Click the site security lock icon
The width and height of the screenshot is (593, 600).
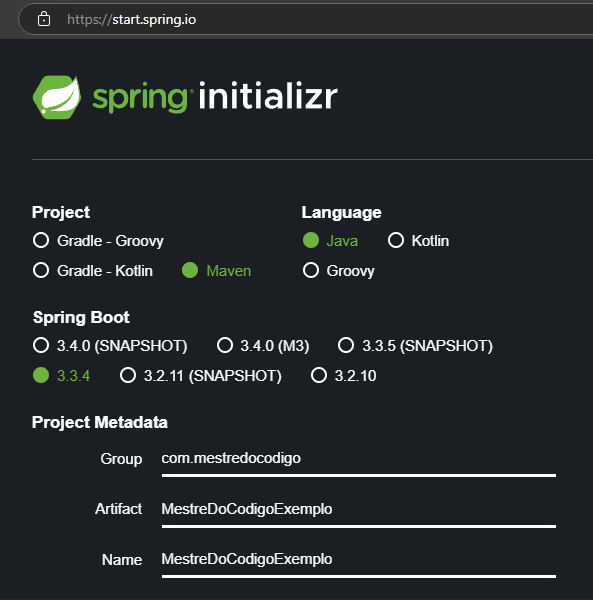point(44,19)
